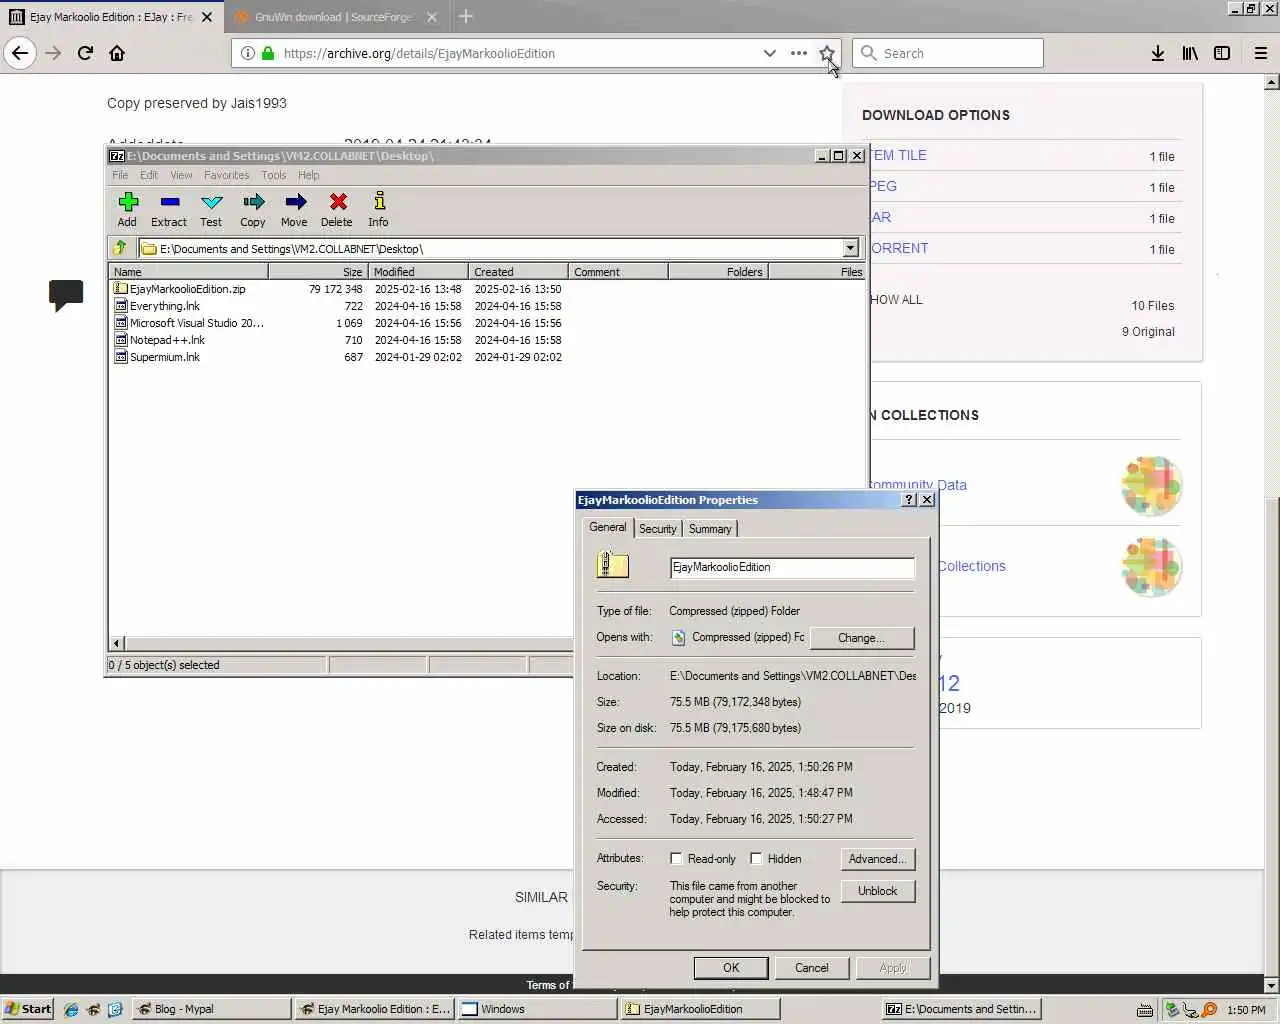Open the File menu in 7-Zip
The height and width of the screenshot is (1024, 1280).
(x=120, y=175)
